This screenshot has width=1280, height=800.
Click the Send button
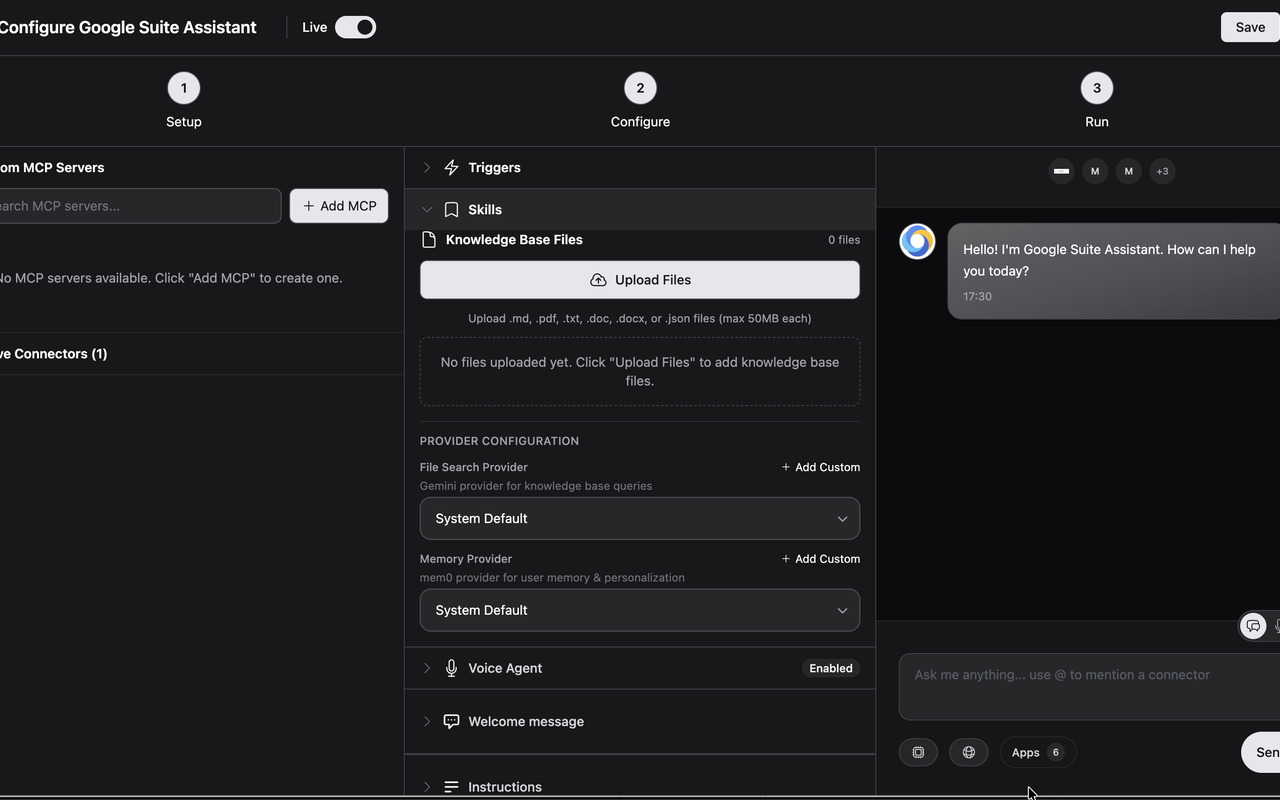[1261, 752]
